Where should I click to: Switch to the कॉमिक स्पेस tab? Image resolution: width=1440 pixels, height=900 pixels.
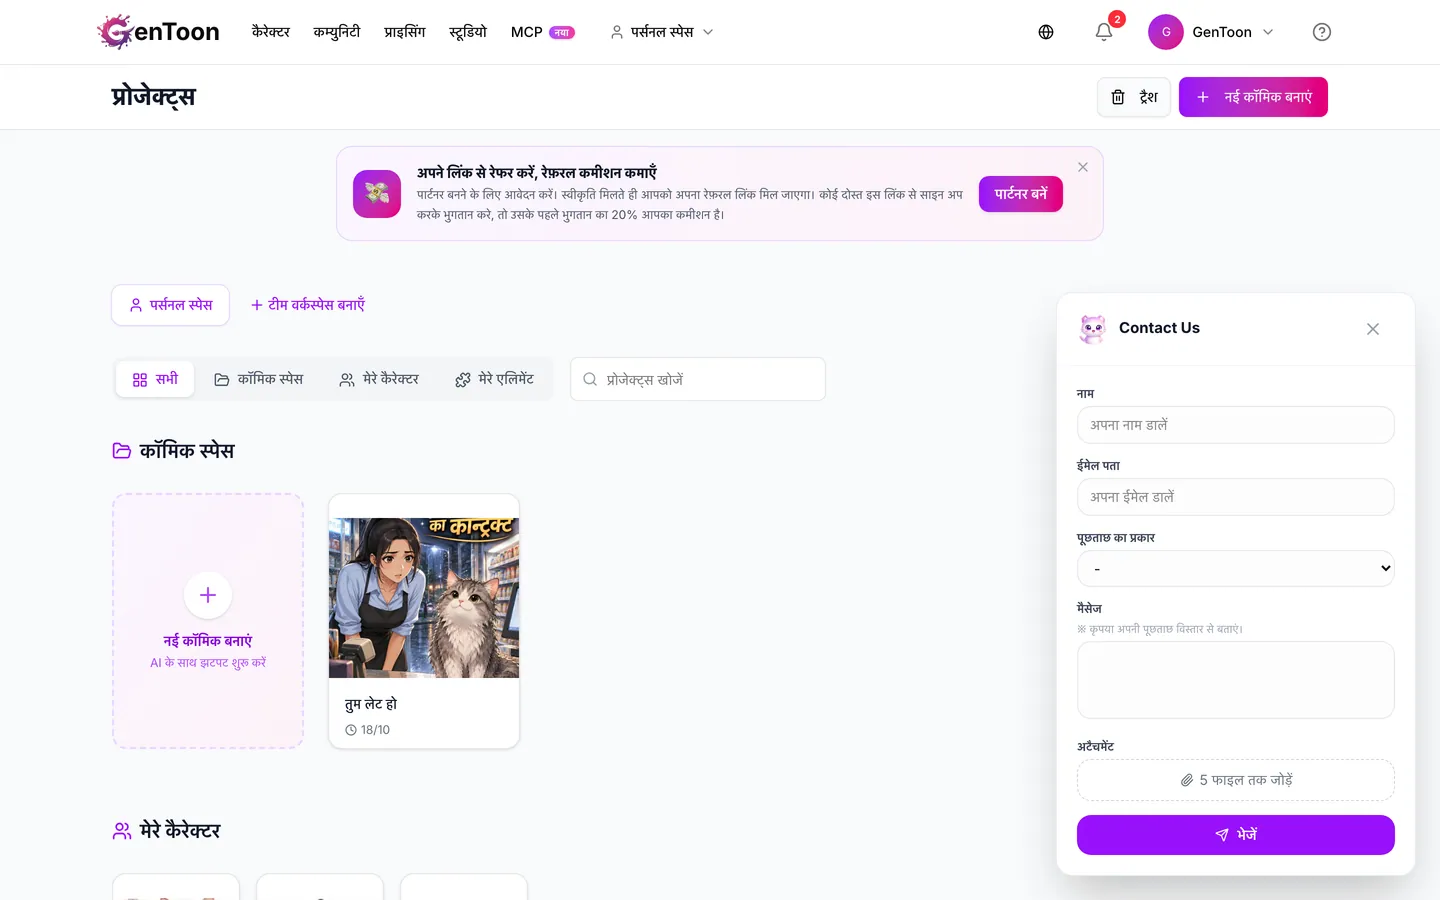pos(259,379)
